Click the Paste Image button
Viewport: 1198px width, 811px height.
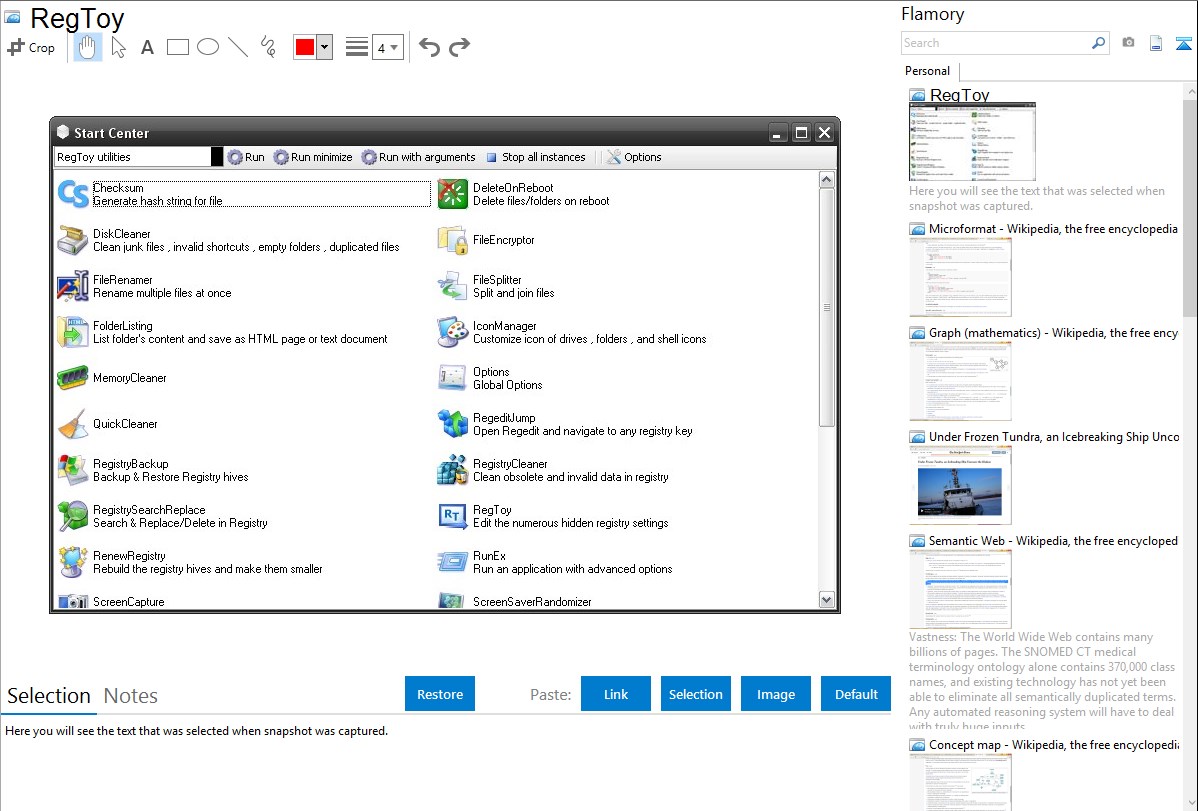pos(776,694)
